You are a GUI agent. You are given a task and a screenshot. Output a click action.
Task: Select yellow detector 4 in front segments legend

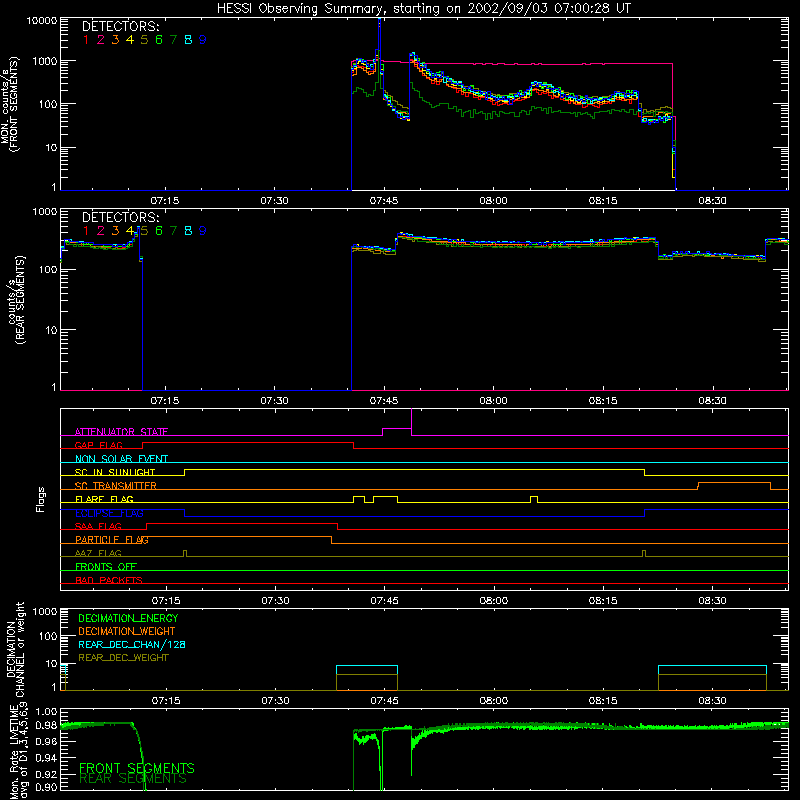click(130, 40)
